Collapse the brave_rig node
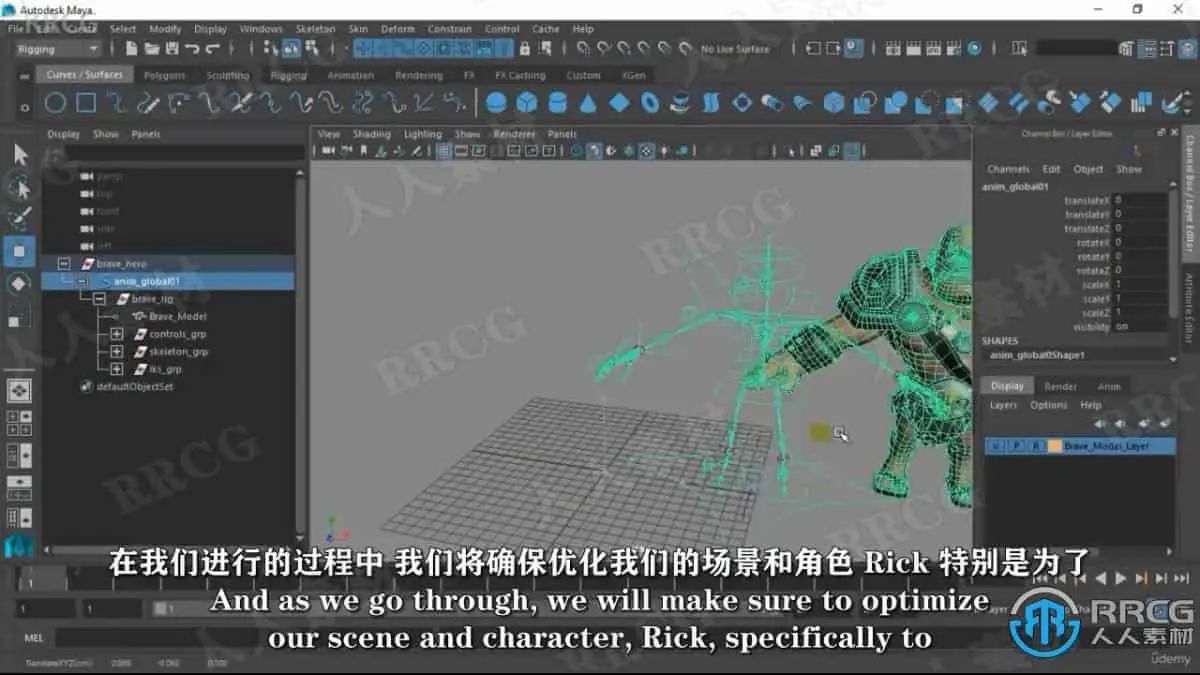Image resolution: width=1200 pixels, height=675 pixels. tap(99, 299)
